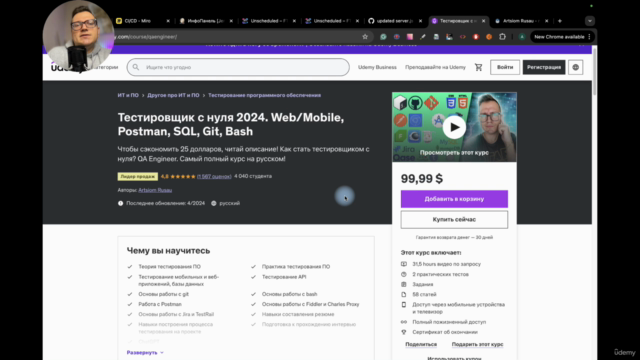Open Тестирование программного обеспечения breadcrumb

coord(264,95)
